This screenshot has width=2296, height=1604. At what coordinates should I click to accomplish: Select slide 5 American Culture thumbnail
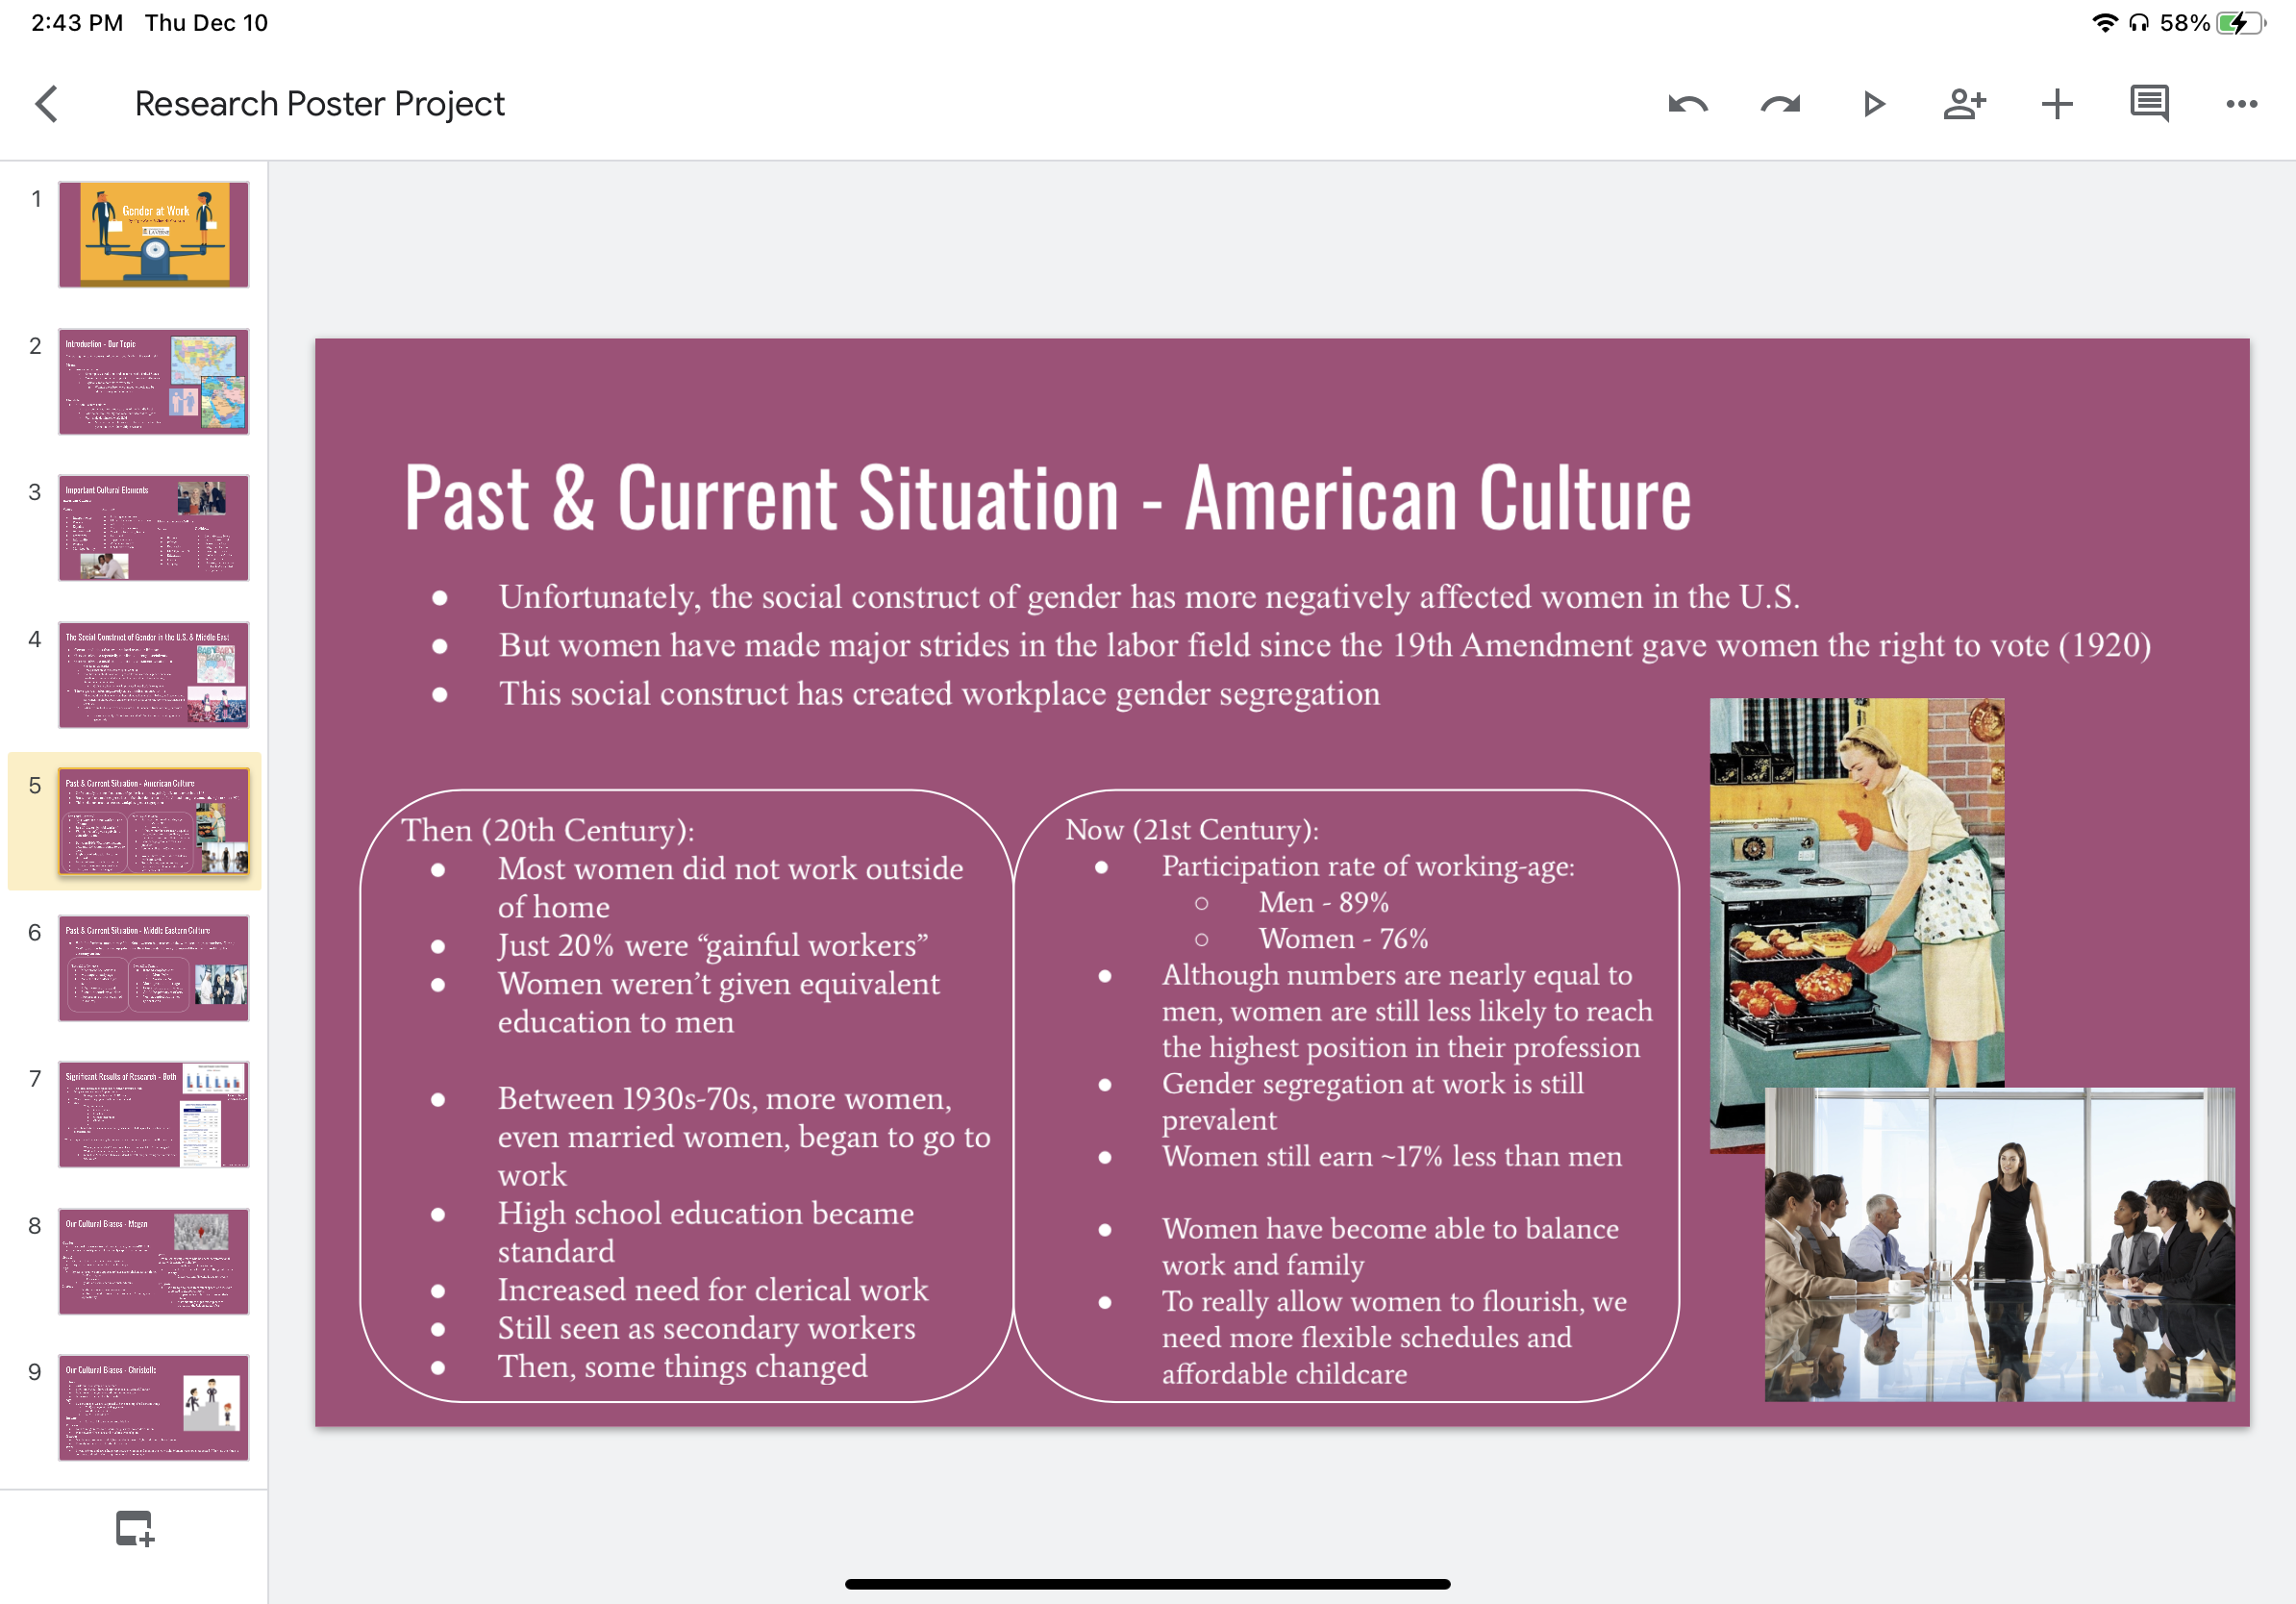click(153, 821)
